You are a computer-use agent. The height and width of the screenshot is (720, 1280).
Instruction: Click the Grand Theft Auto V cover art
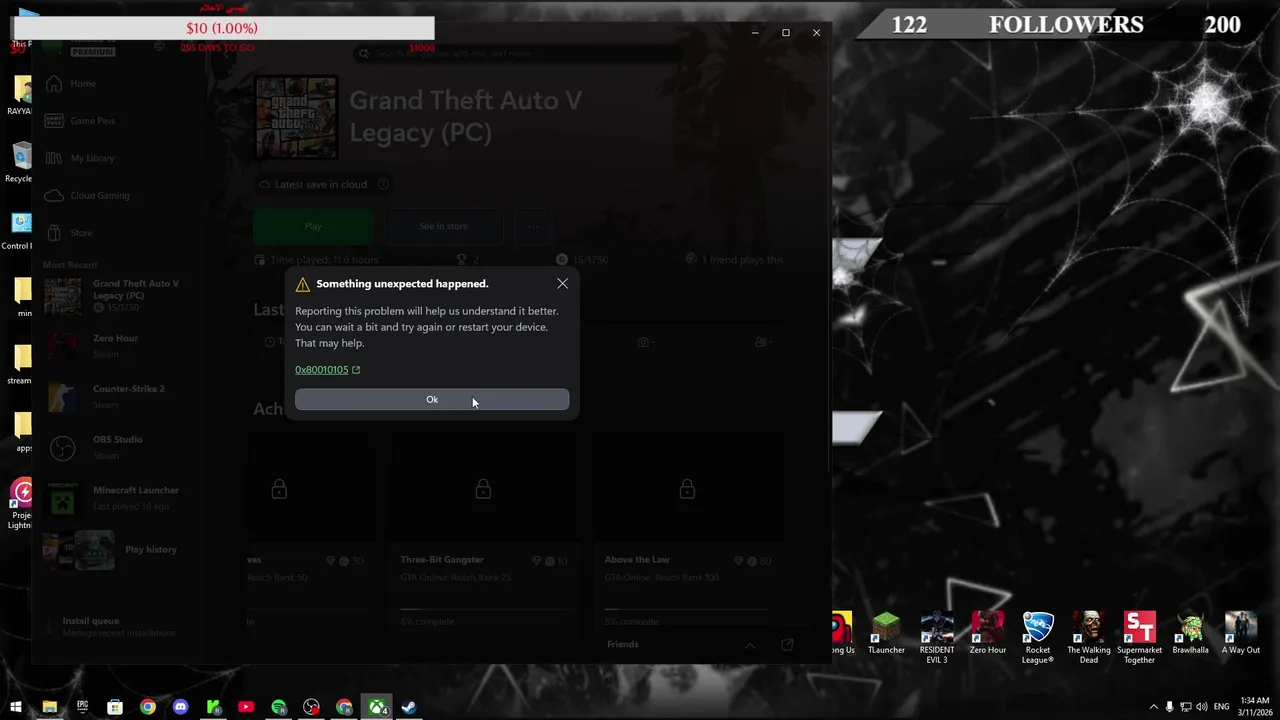[296, 117]
